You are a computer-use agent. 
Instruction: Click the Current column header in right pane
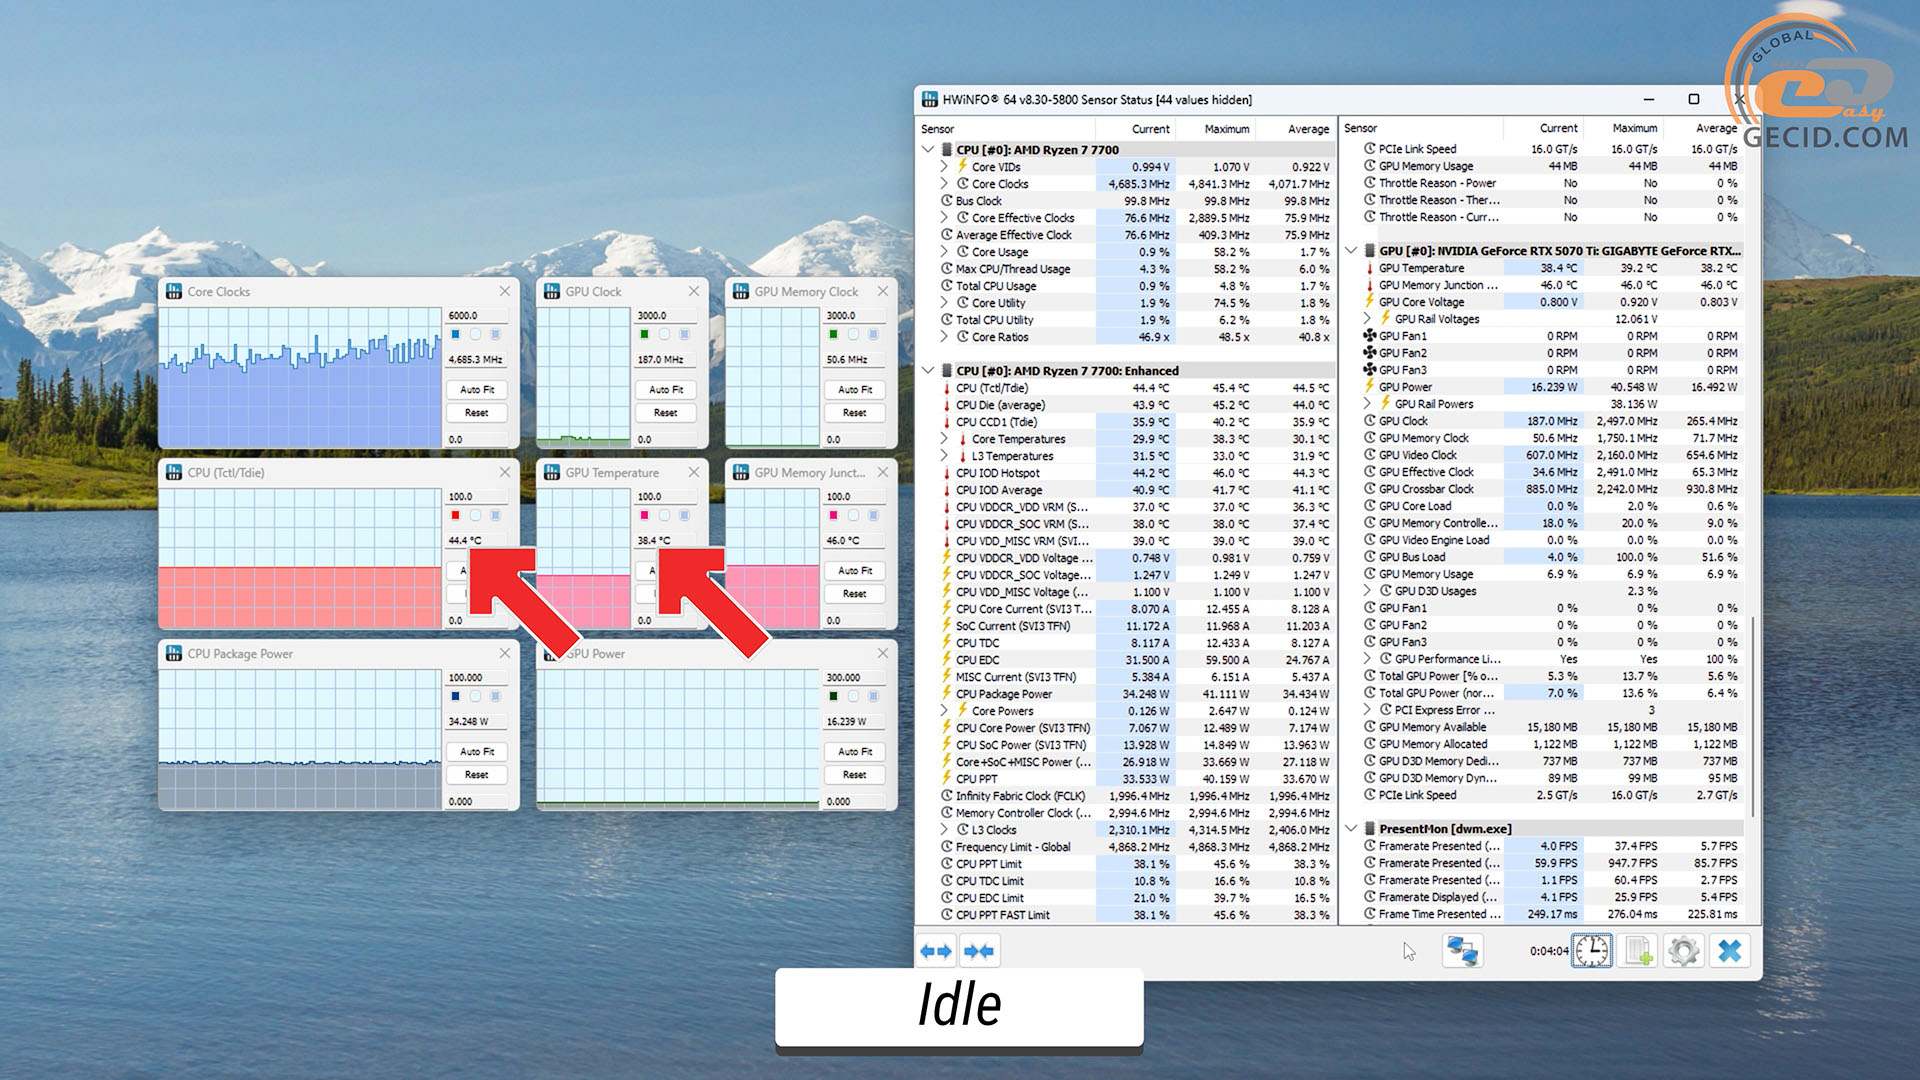point(1543,128)
